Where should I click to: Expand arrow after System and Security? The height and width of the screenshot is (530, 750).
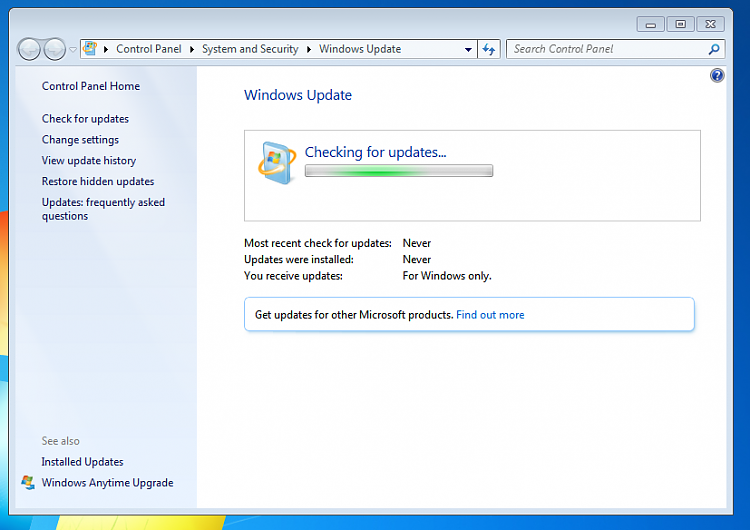click(x=309, y=49)
